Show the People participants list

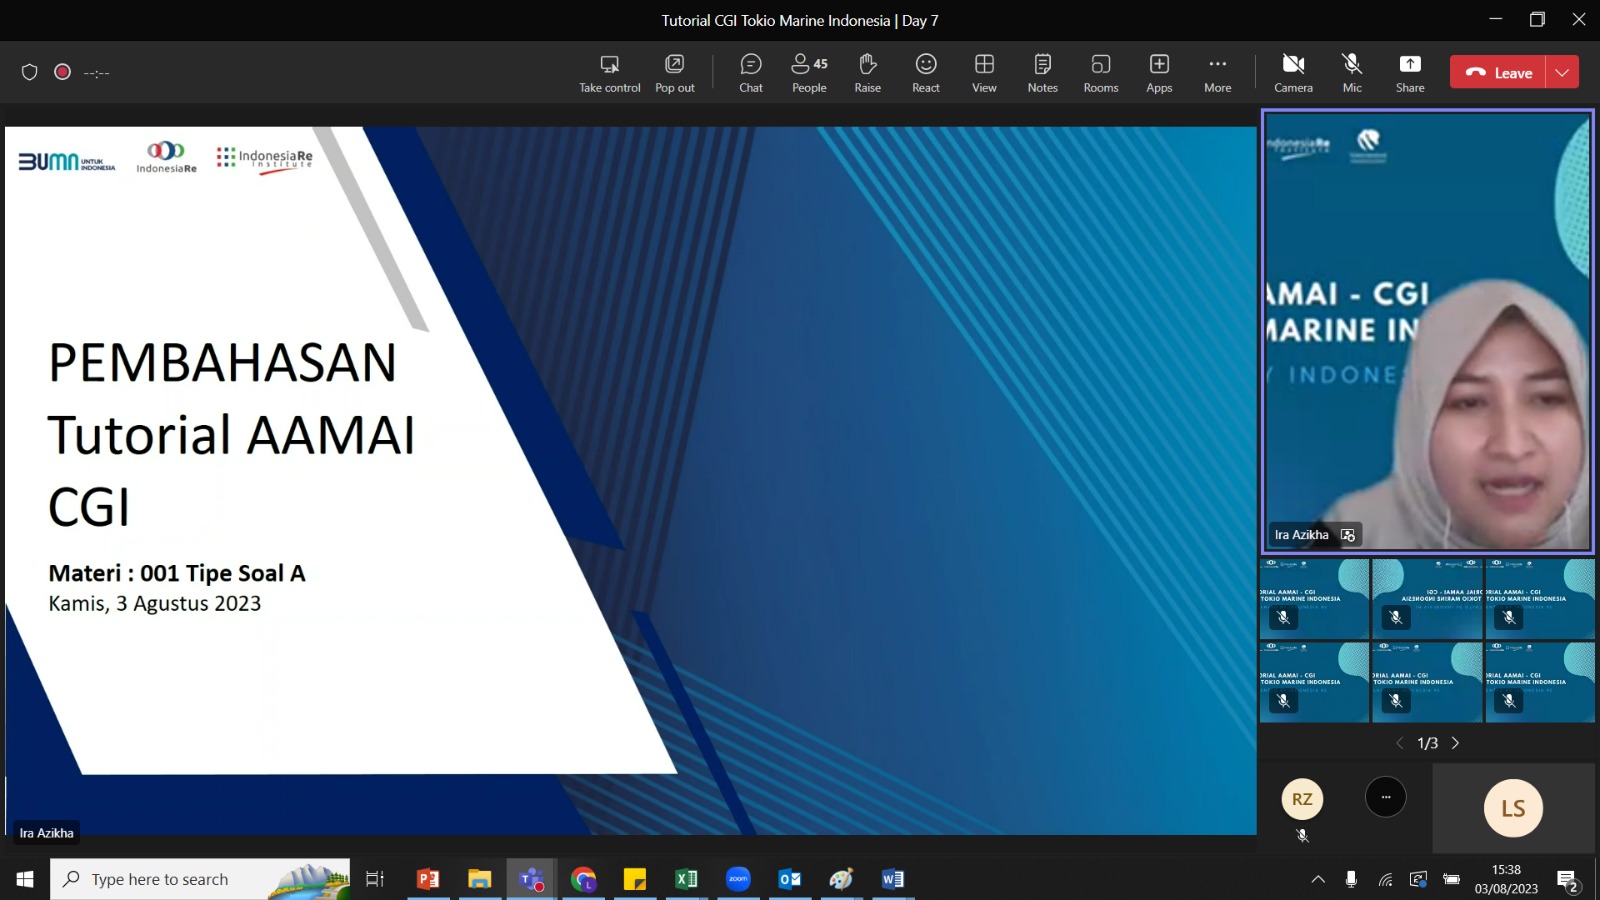pos(809,73)
